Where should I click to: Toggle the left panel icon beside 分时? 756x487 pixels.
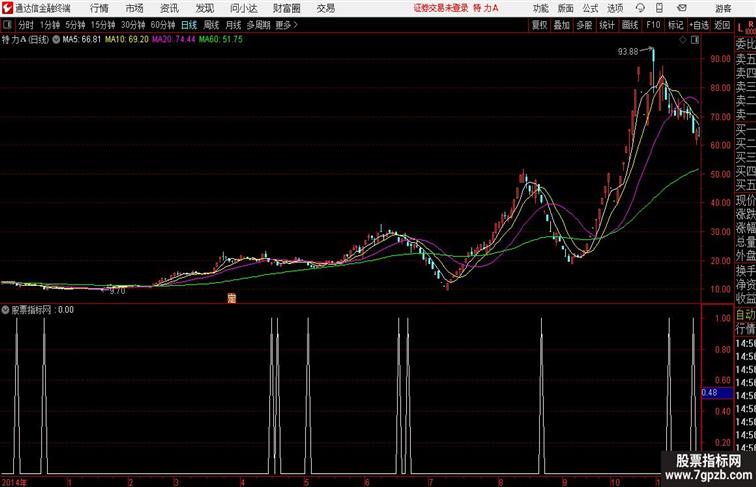[x=7, y=25]
